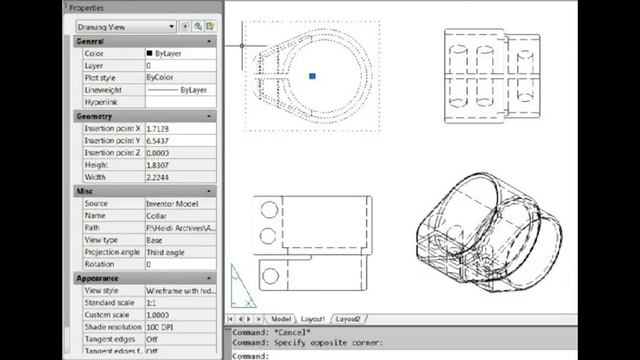640x360 pixels.
Task: Click the Width value 2.2244
Action: point(181,178)
